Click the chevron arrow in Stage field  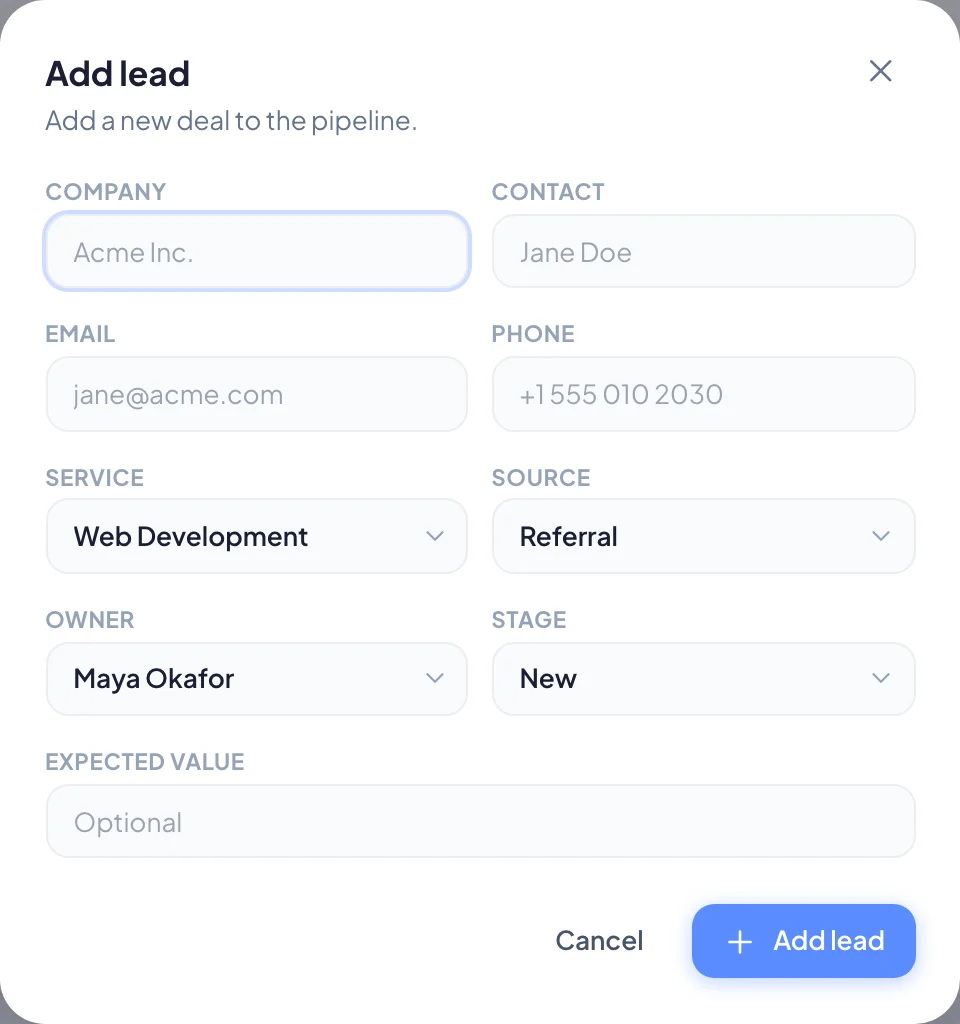[x=880, y=678]
